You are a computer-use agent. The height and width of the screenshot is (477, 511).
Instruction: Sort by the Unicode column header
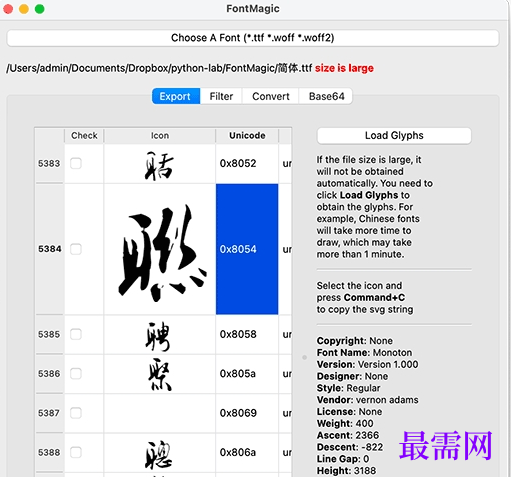[x=247, y=135]
